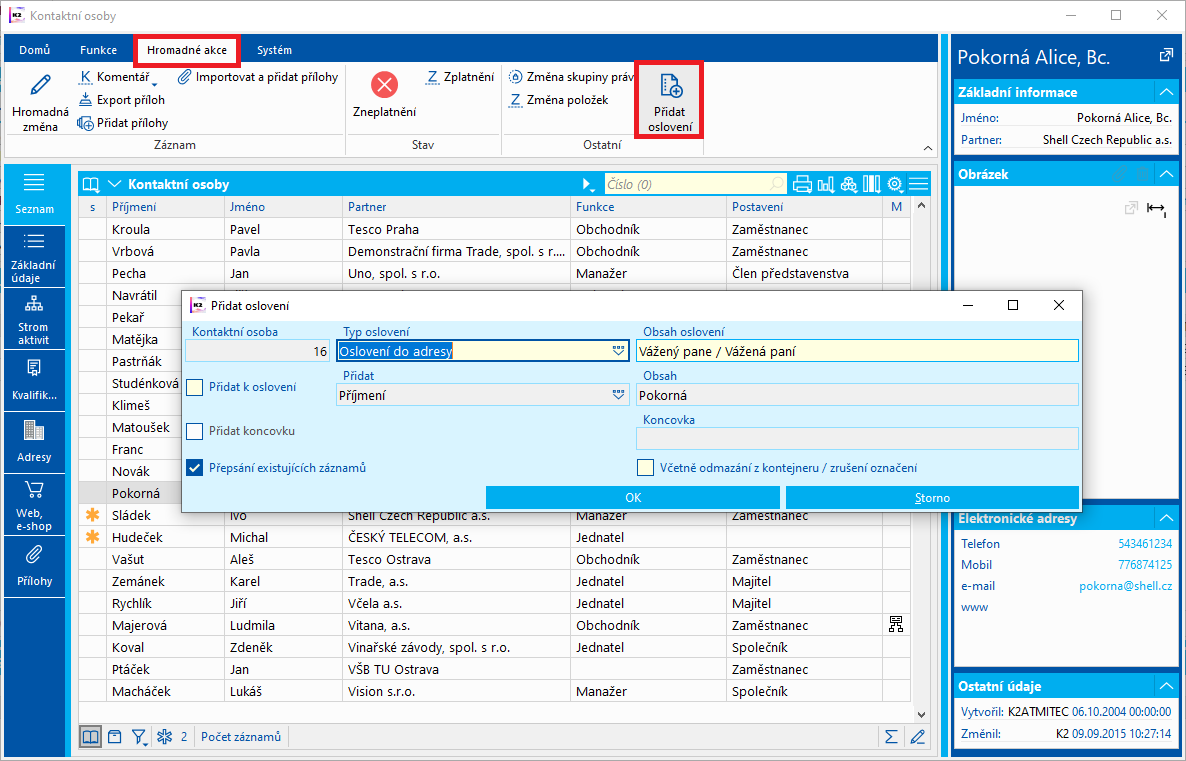Open Přílohy paperclip in the sidebar
The image size is (1186, 761).
[x=33, y=565]
